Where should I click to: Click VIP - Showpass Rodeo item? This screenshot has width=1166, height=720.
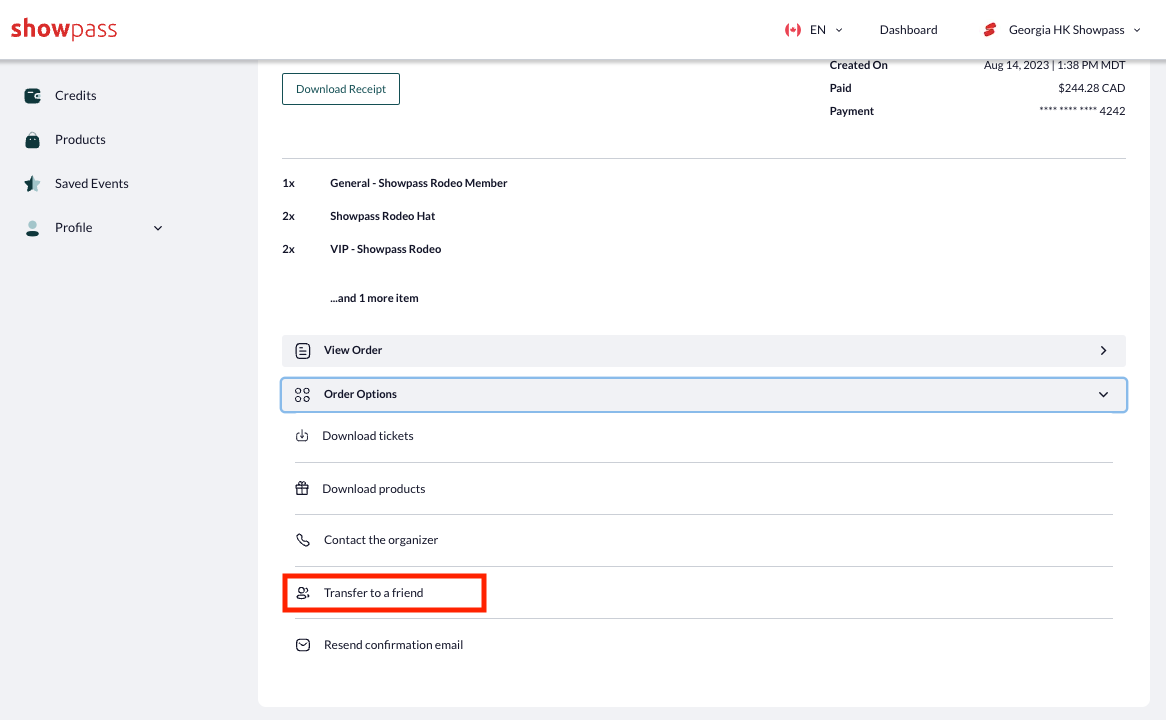pos(386,249)
